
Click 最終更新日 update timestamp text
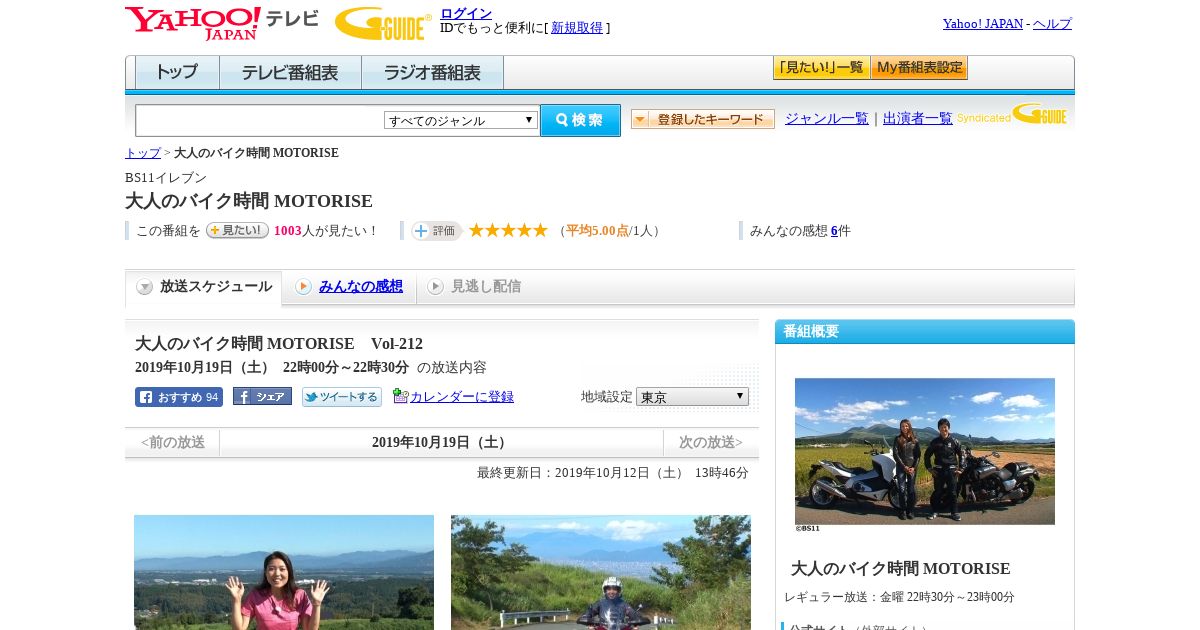[613, 473]
